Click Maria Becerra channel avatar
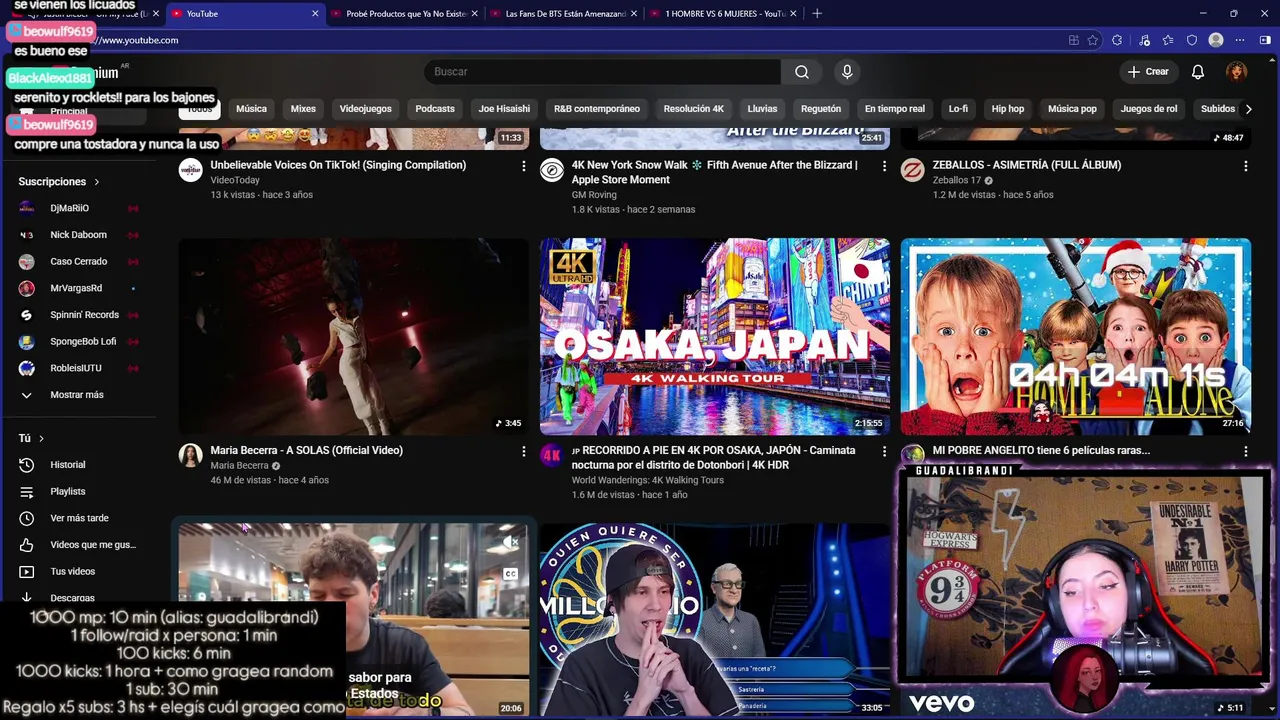1280x720 pixels. [190, 456]
